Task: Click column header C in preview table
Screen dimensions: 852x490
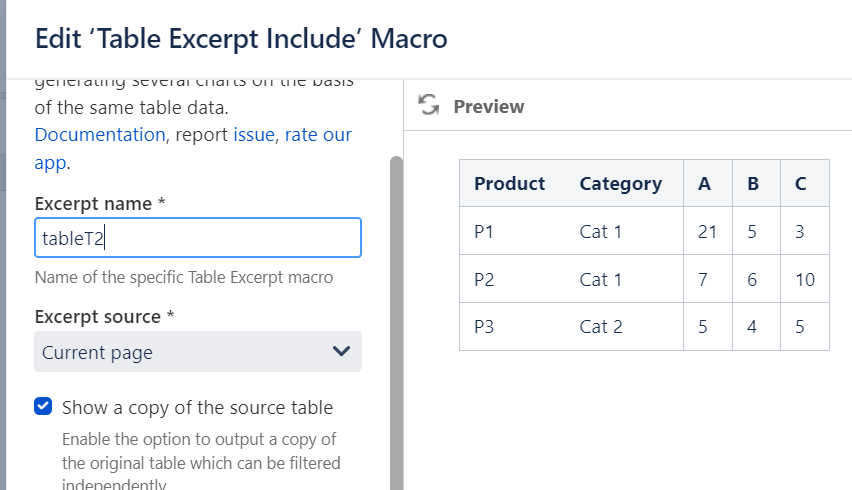Action: coord(800,183)
